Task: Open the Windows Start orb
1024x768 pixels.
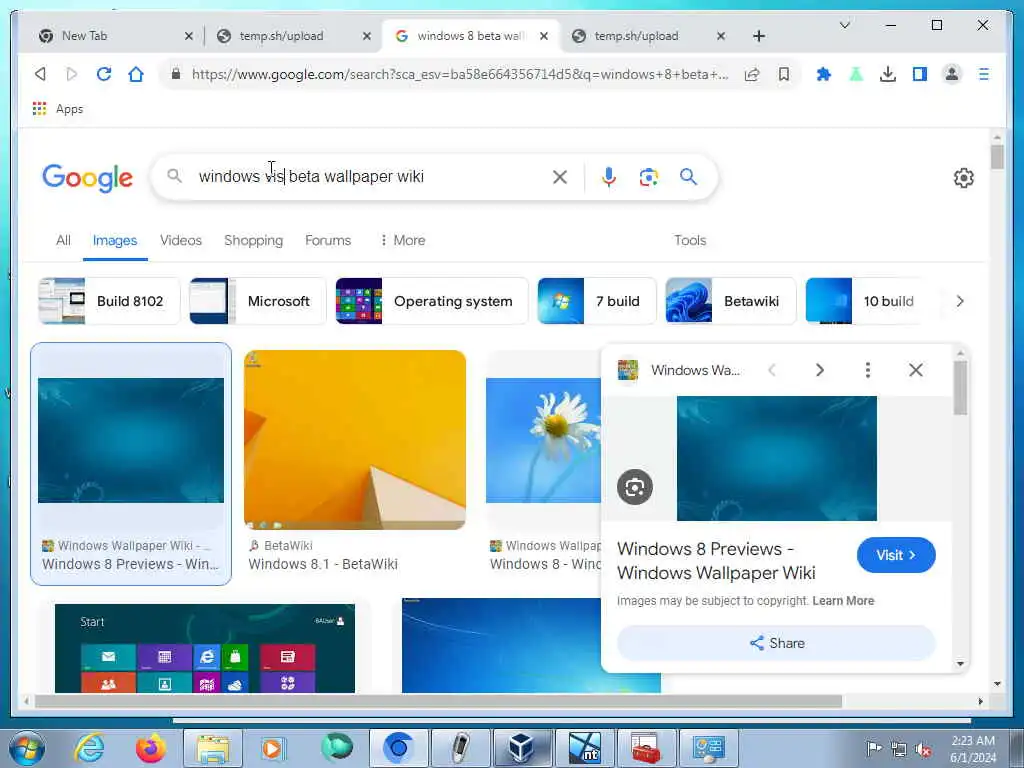Action: click(27, 748)
